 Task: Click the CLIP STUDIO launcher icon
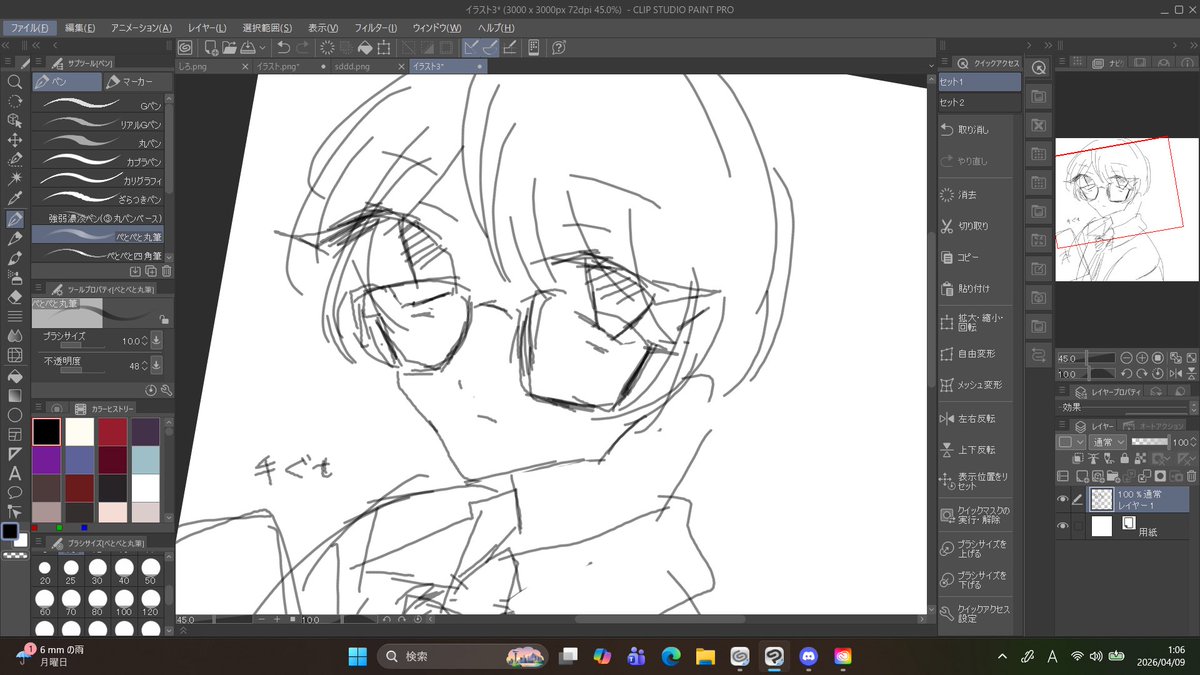pos(185,47)
